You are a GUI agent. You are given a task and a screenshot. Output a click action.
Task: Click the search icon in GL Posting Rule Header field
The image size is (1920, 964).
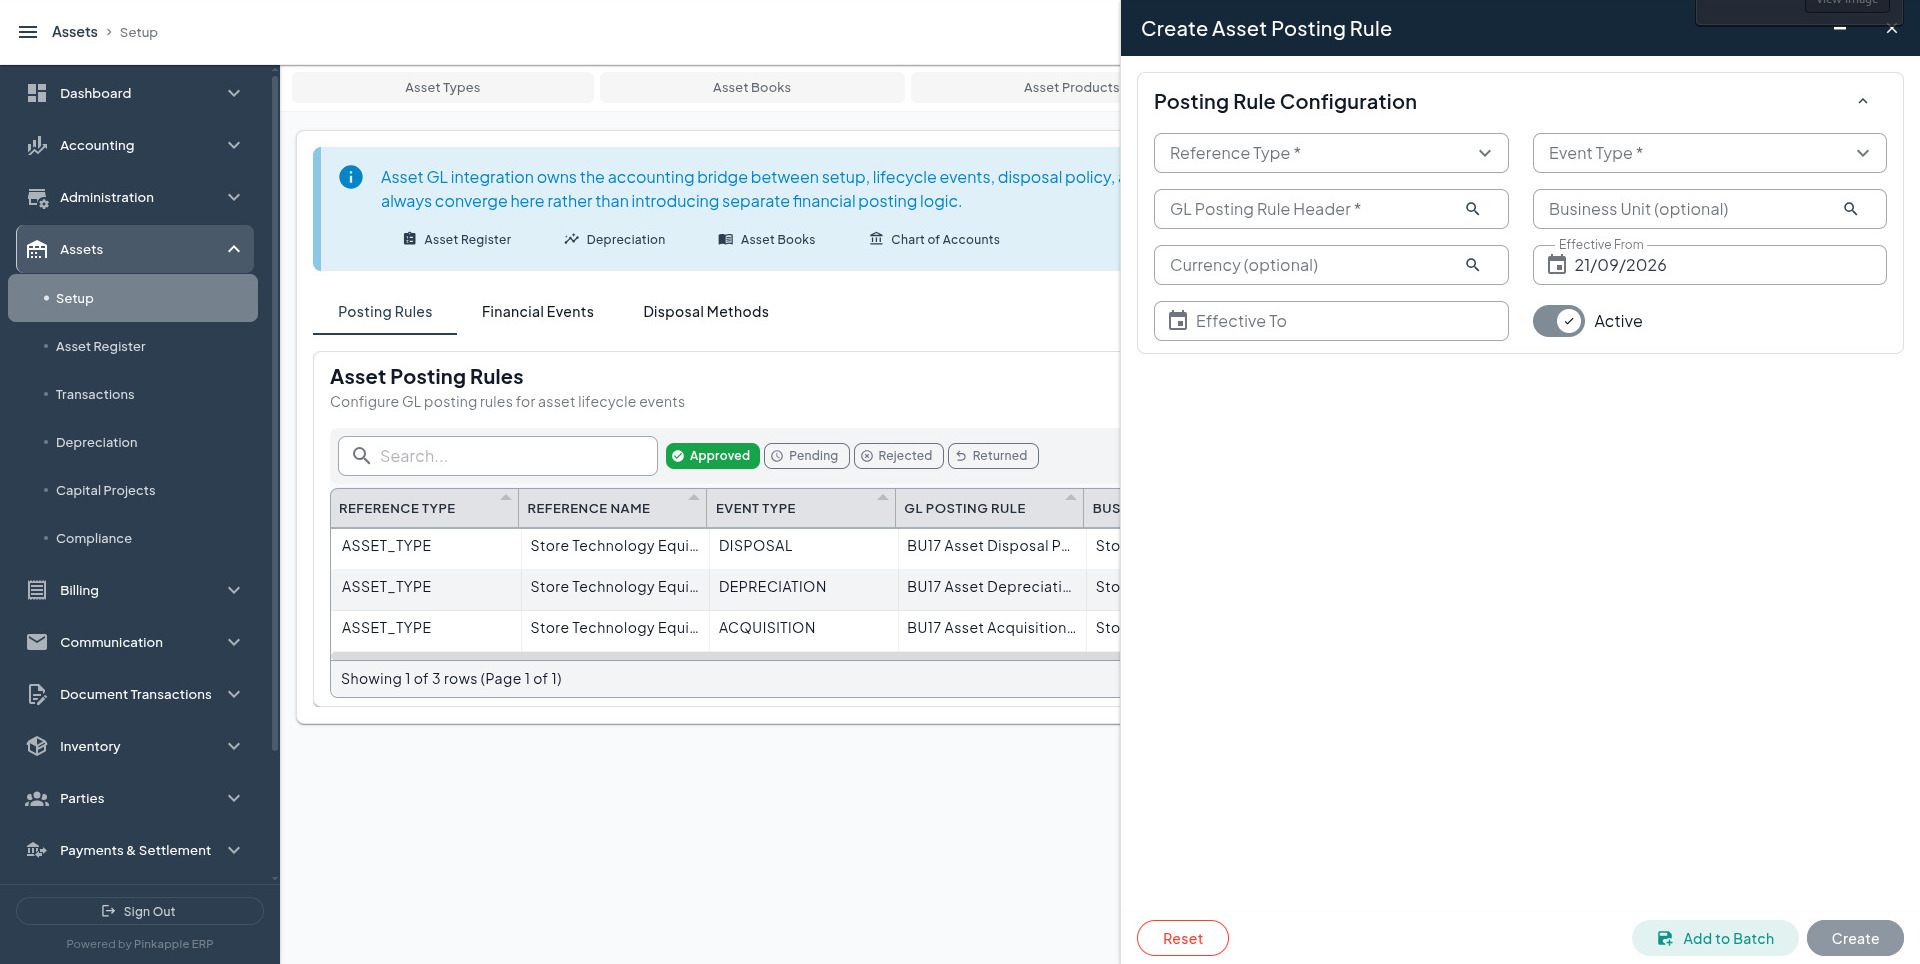tap(1472, 209)
